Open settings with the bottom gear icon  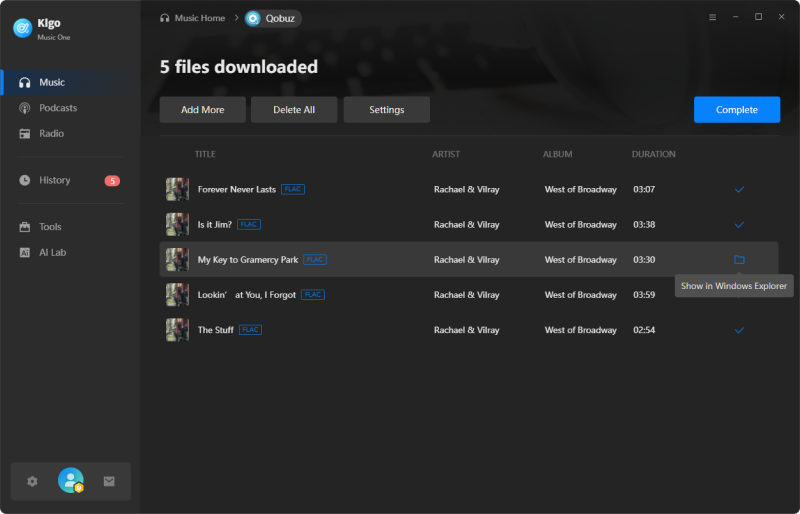[32, 481]
